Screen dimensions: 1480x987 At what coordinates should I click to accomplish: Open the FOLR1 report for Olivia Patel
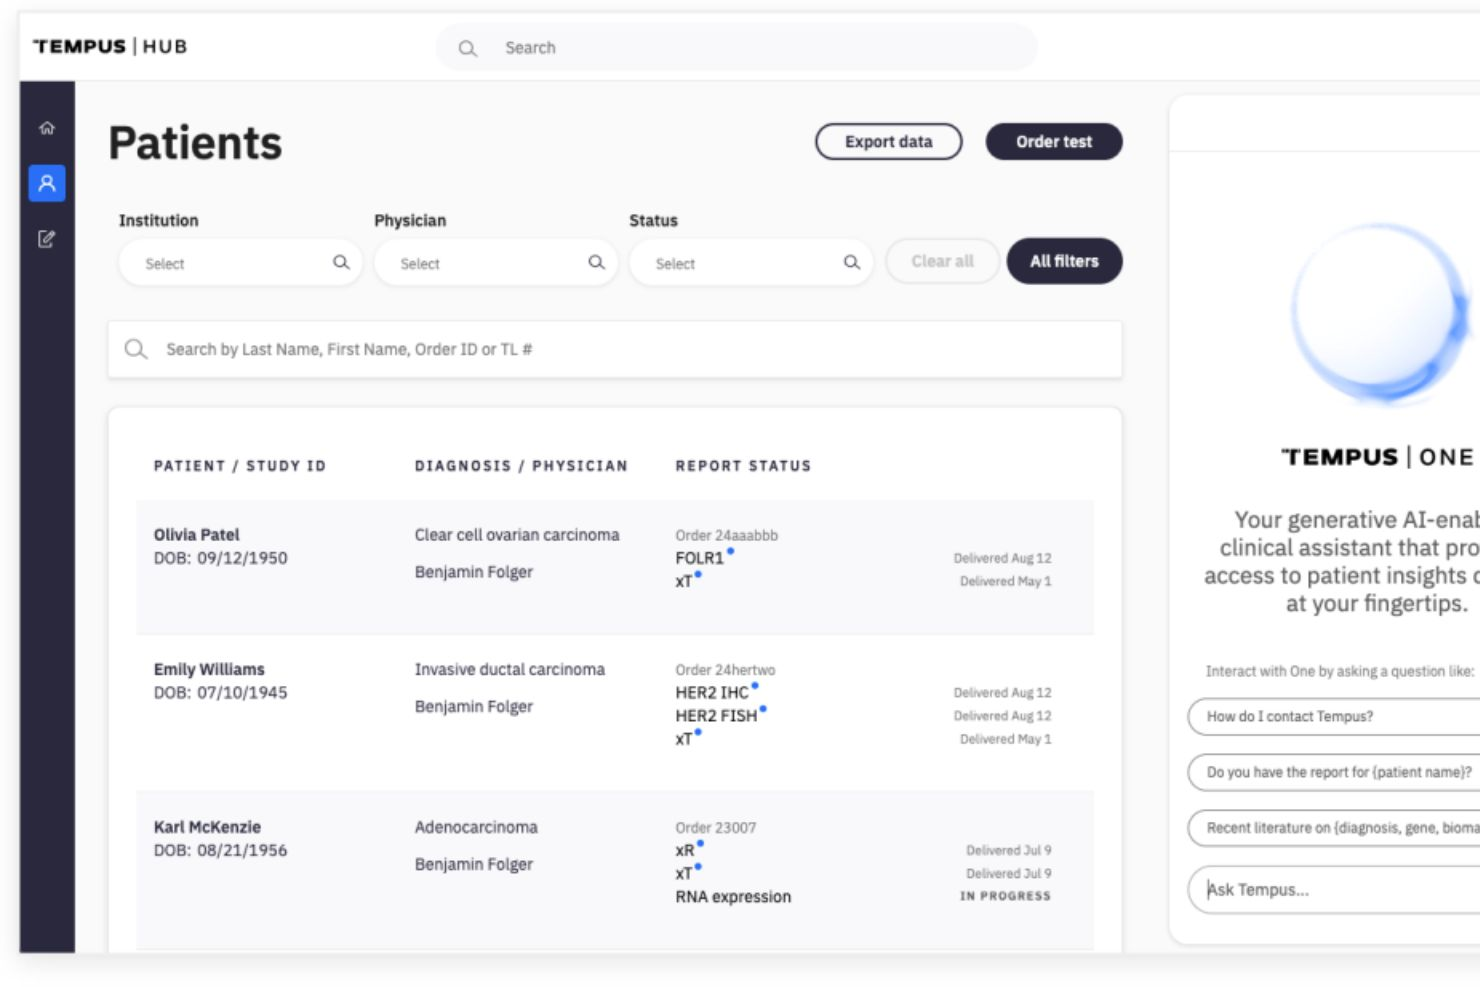pyautogui.click(x=700, y=558)
